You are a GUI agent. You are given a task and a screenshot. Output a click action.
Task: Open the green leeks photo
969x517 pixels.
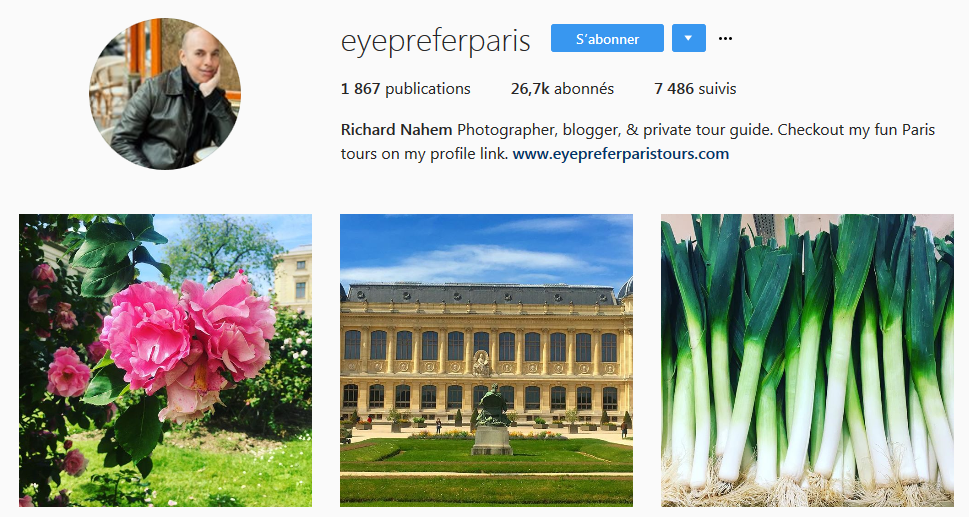(807, 360)
